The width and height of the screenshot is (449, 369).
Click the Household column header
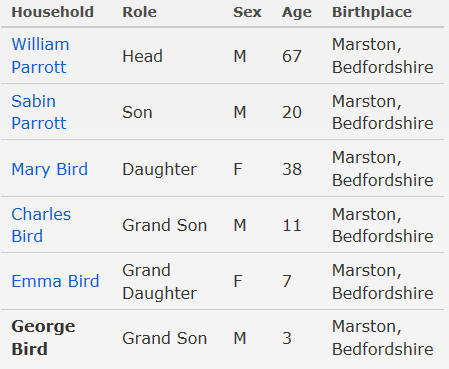point(53,12)
